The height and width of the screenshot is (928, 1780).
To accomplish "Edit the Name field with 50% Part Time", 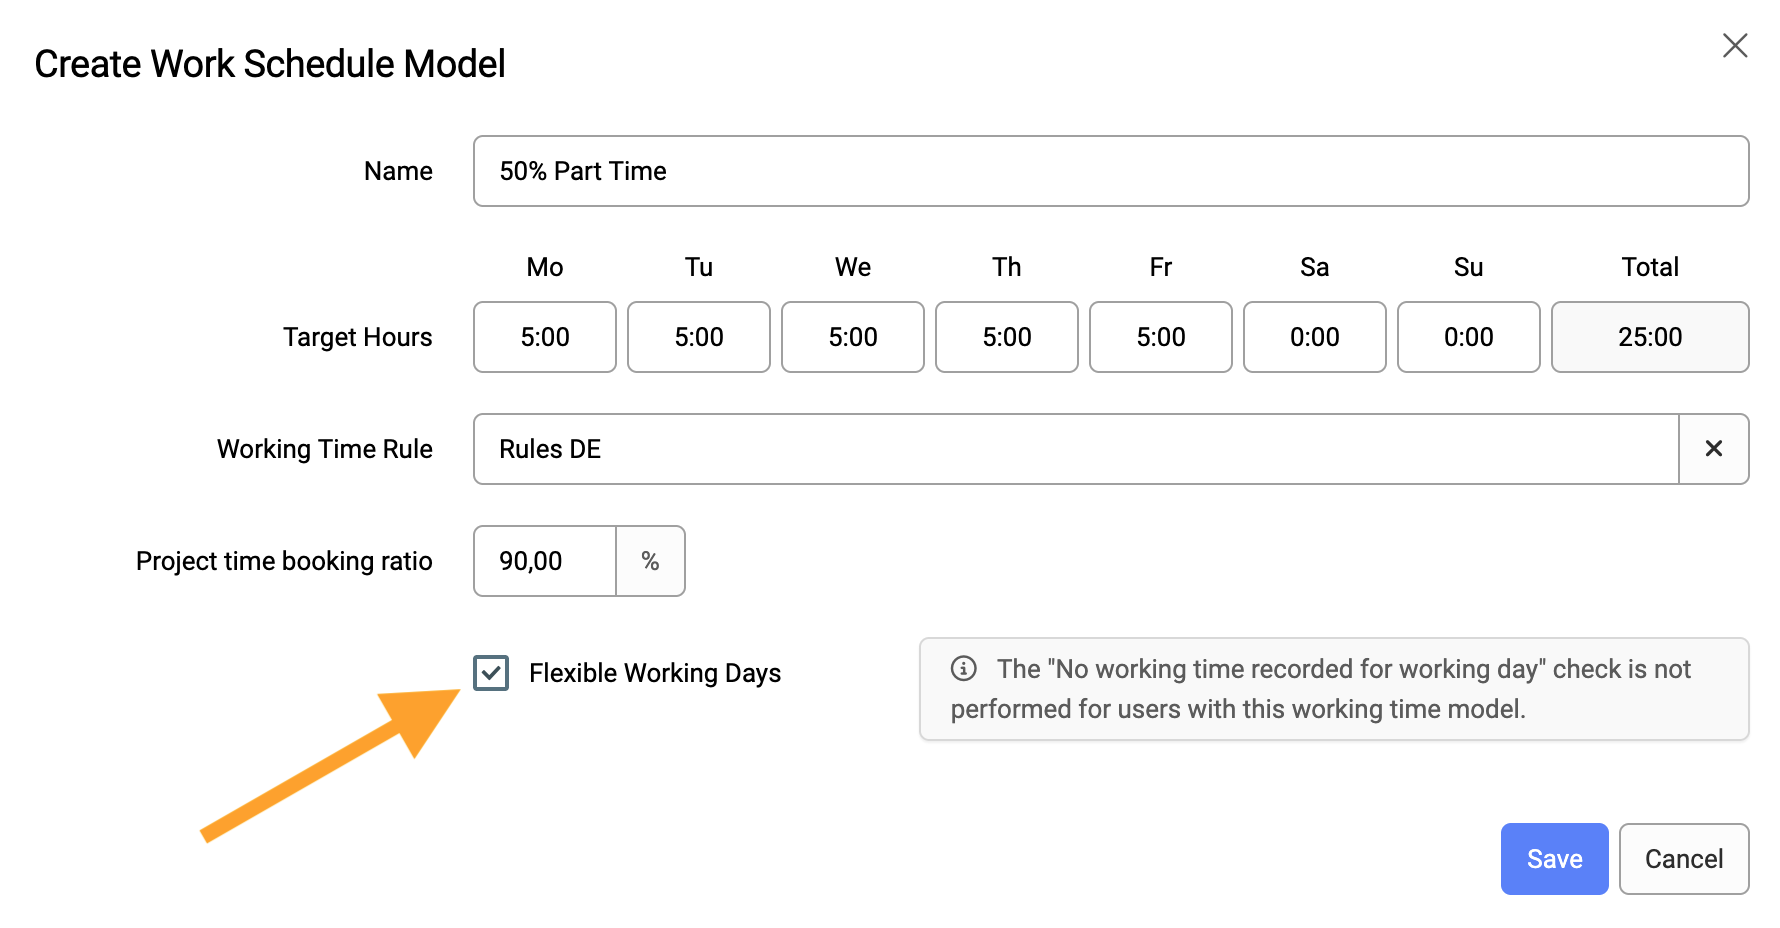I will pos(1111,171).
